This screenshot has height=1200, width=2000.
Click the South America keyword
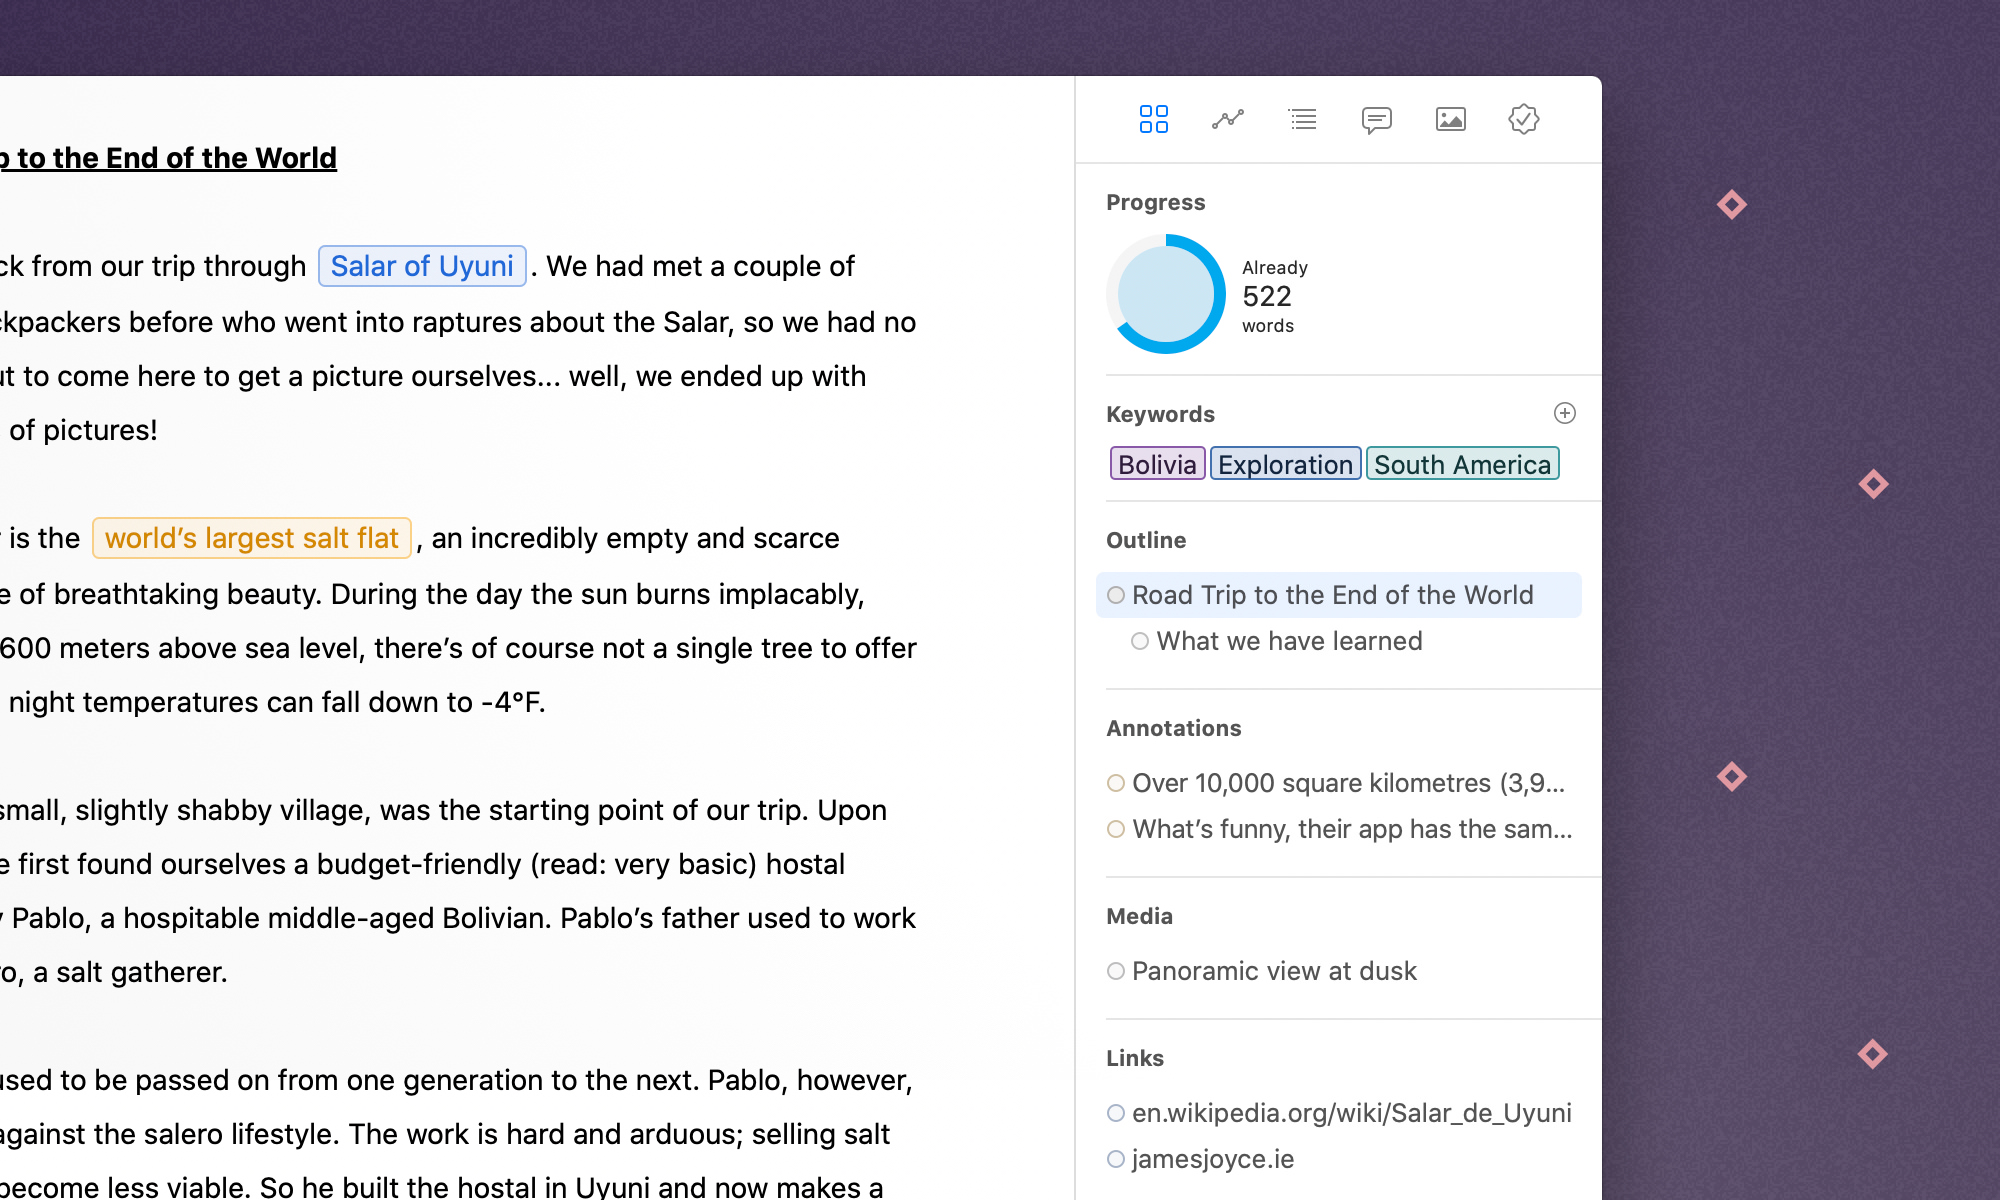[x=1461, y=463]
